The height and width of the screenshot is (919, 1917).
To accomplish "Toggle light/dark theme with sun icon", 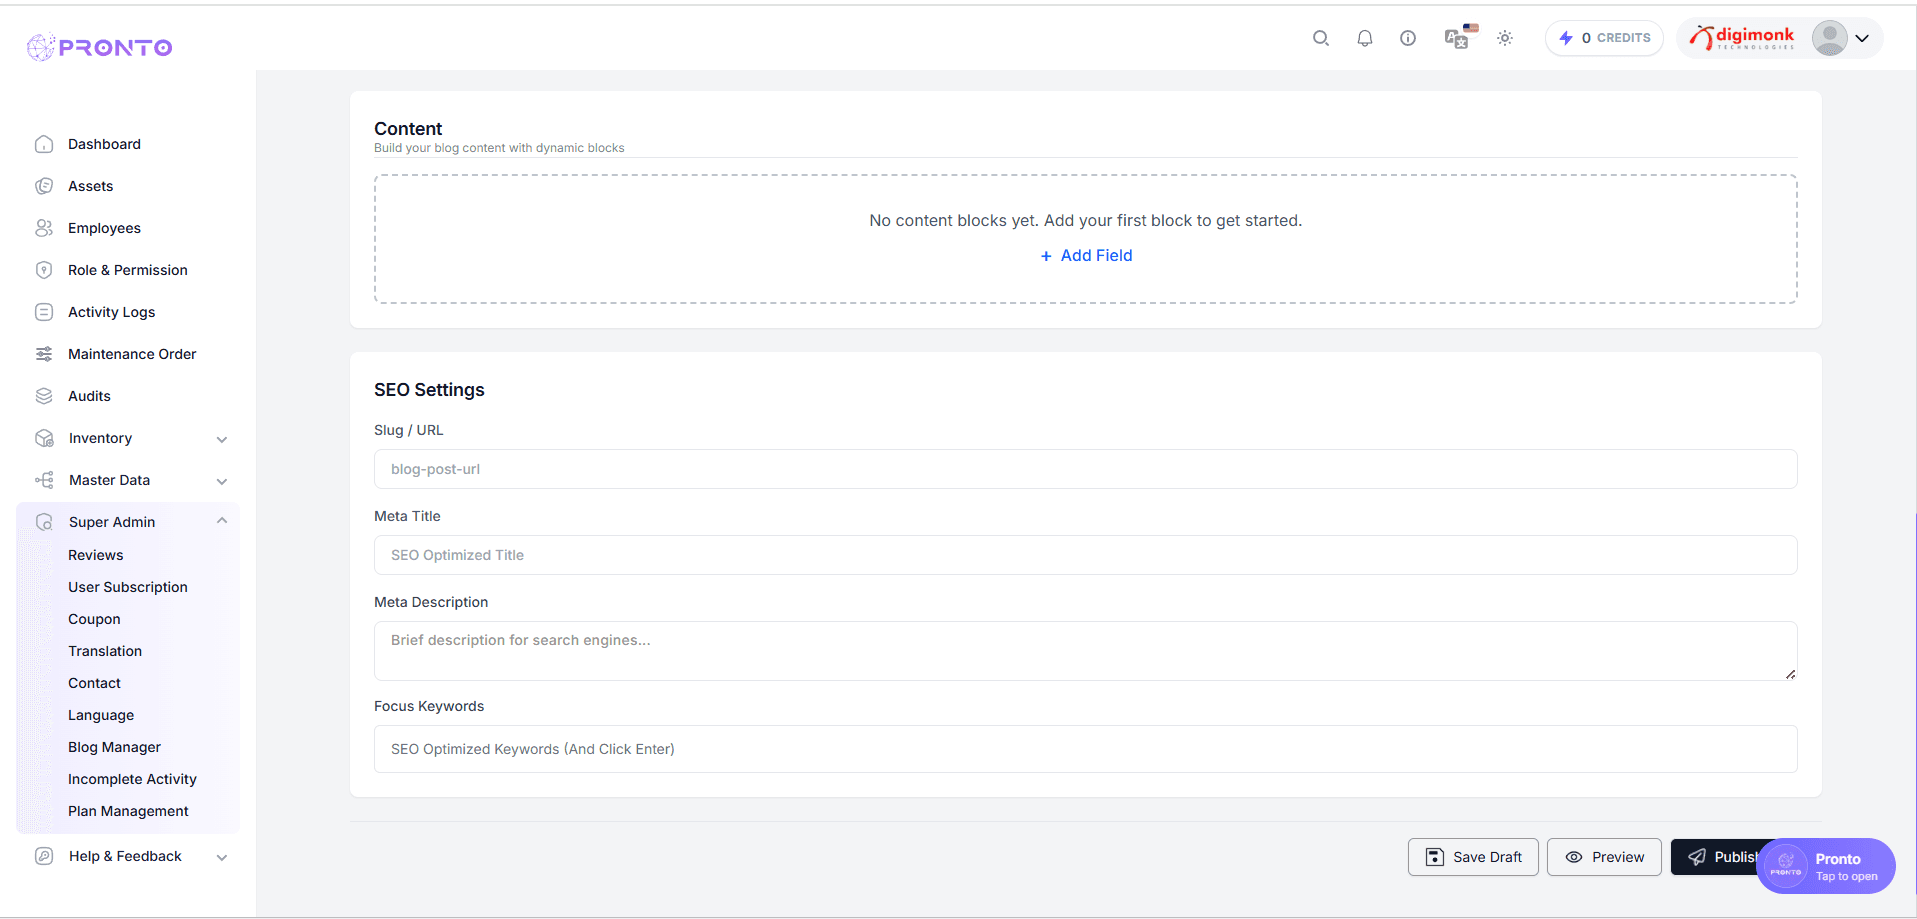I will 1504,37.
